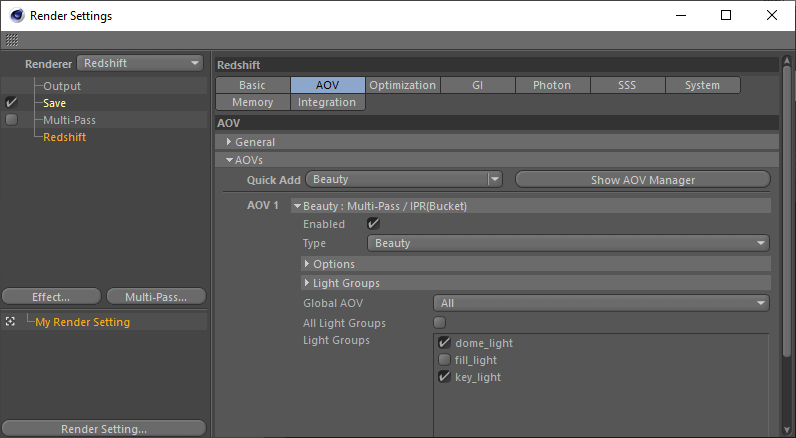Open the System tab
The width and height of the screenshot is (796, 438).
click(703, 85)
